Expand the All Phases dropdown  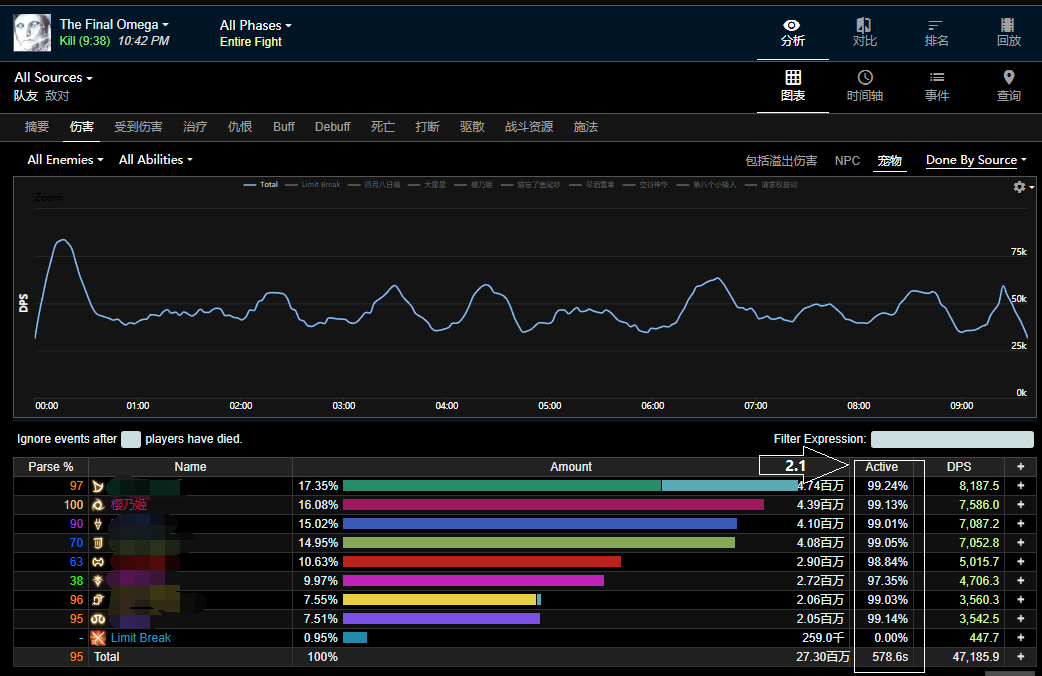[256, 25]
